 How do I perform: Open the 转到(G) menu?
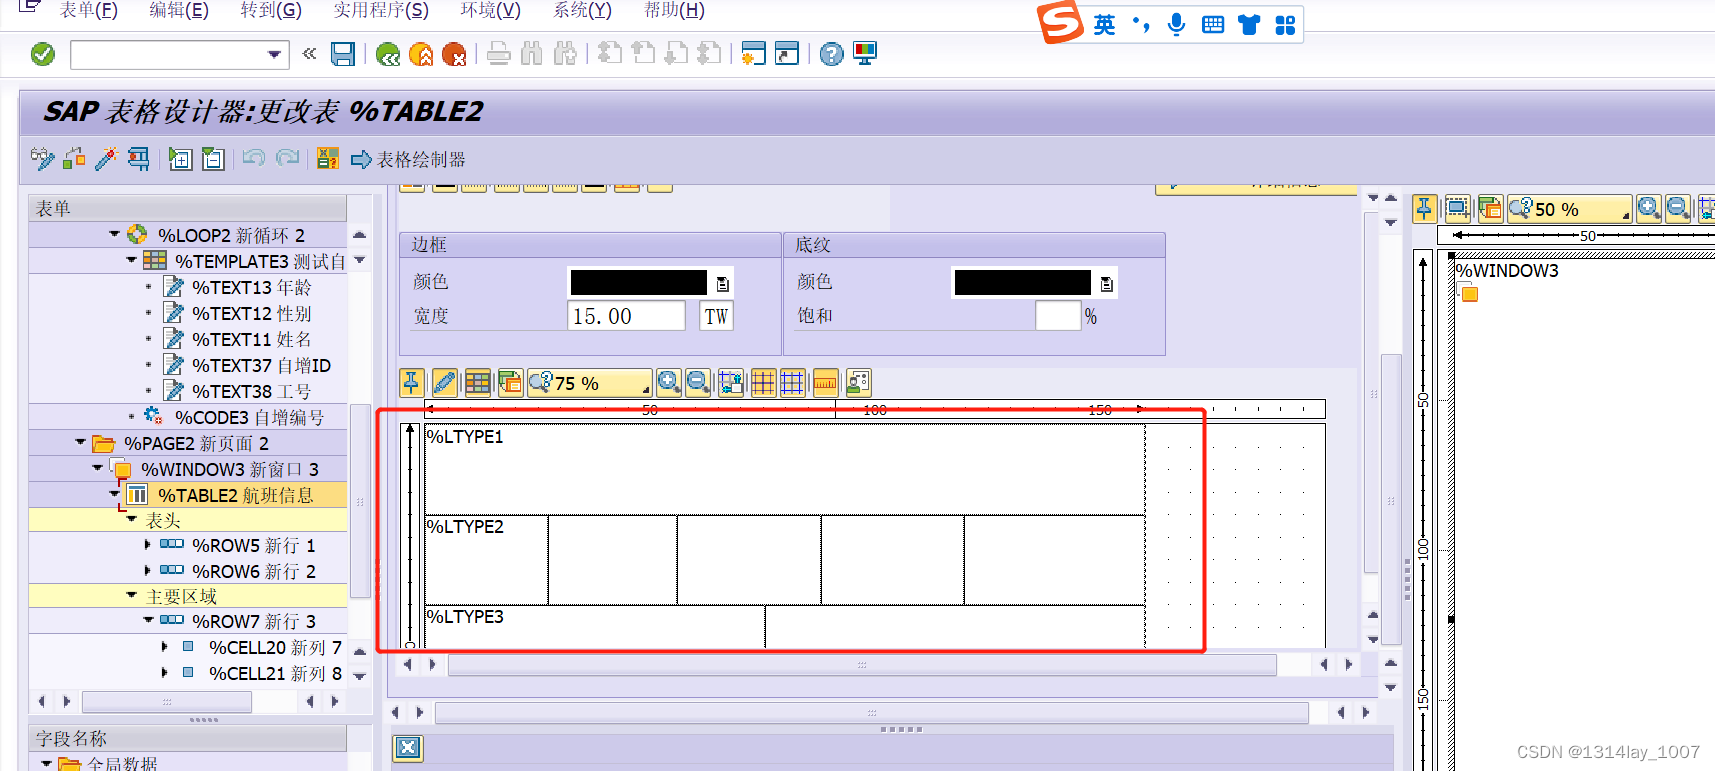coord(271,10)
